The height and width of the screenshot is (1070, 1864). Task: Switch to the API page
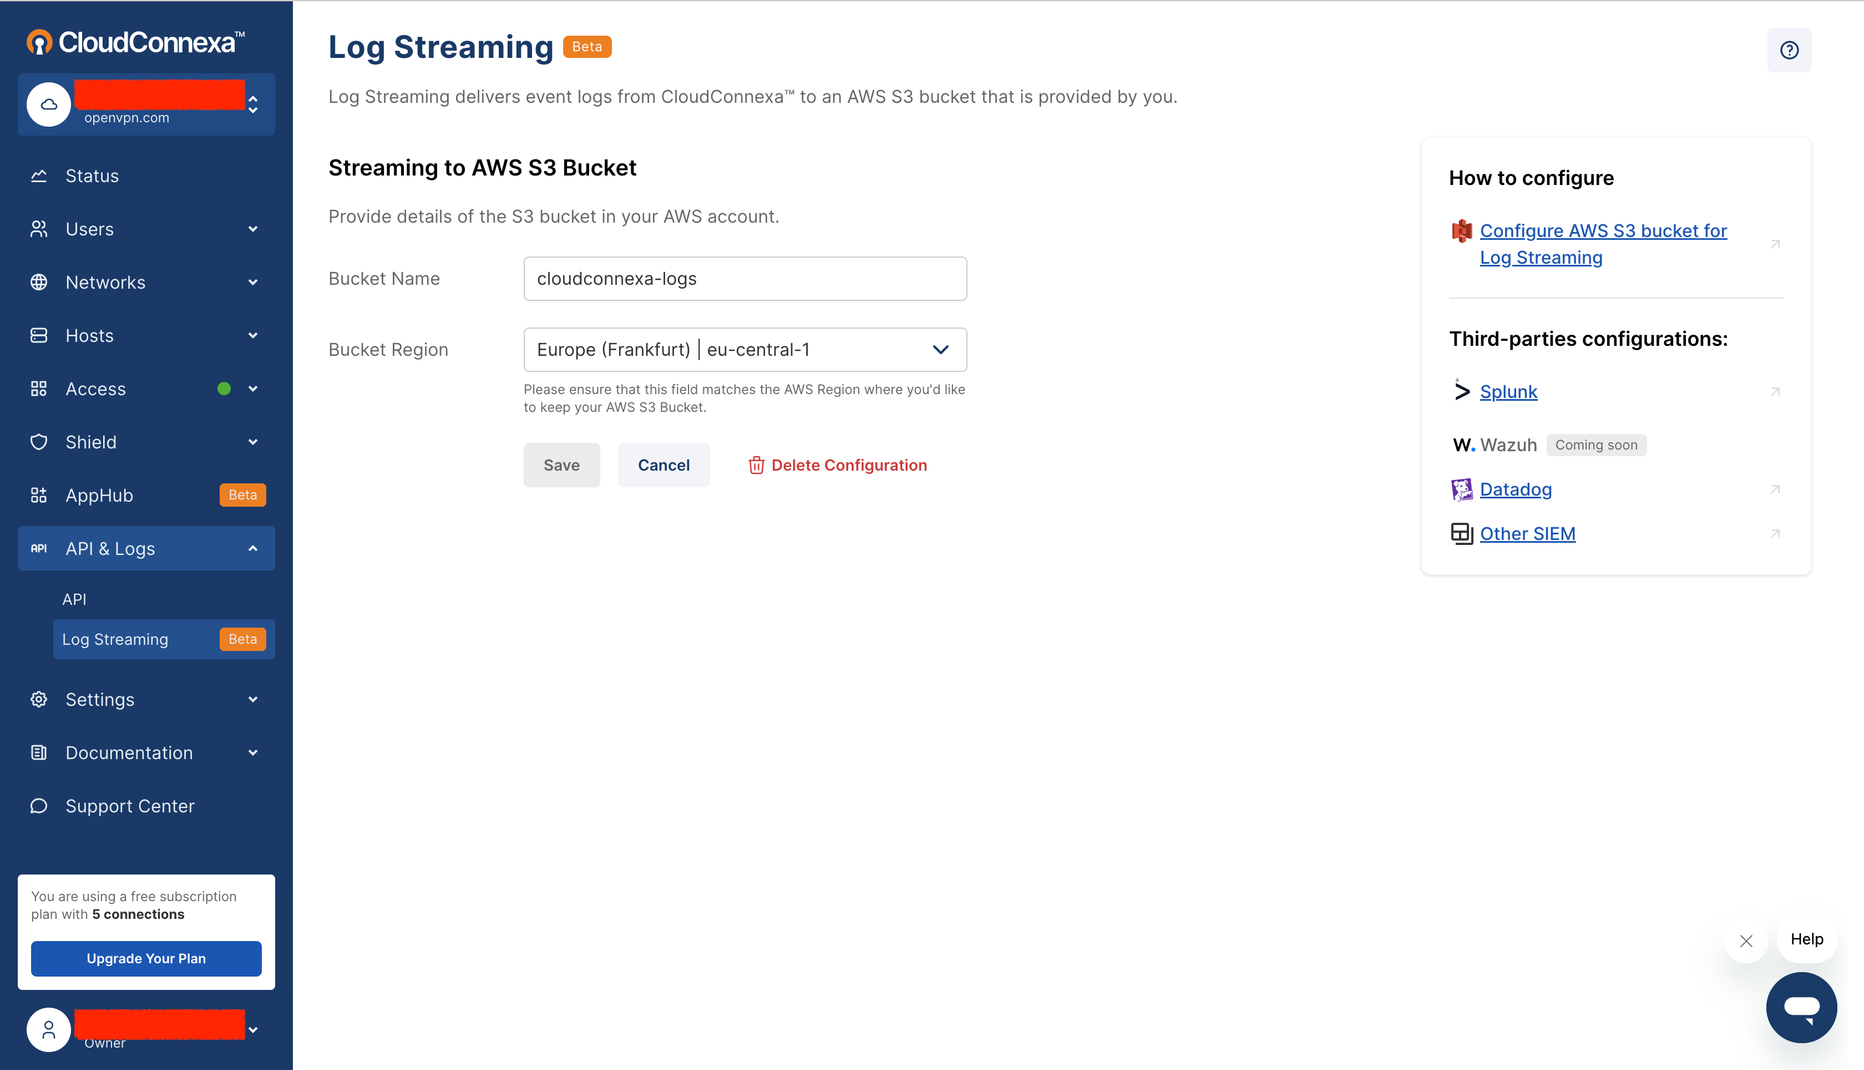[x=74, y=598]
